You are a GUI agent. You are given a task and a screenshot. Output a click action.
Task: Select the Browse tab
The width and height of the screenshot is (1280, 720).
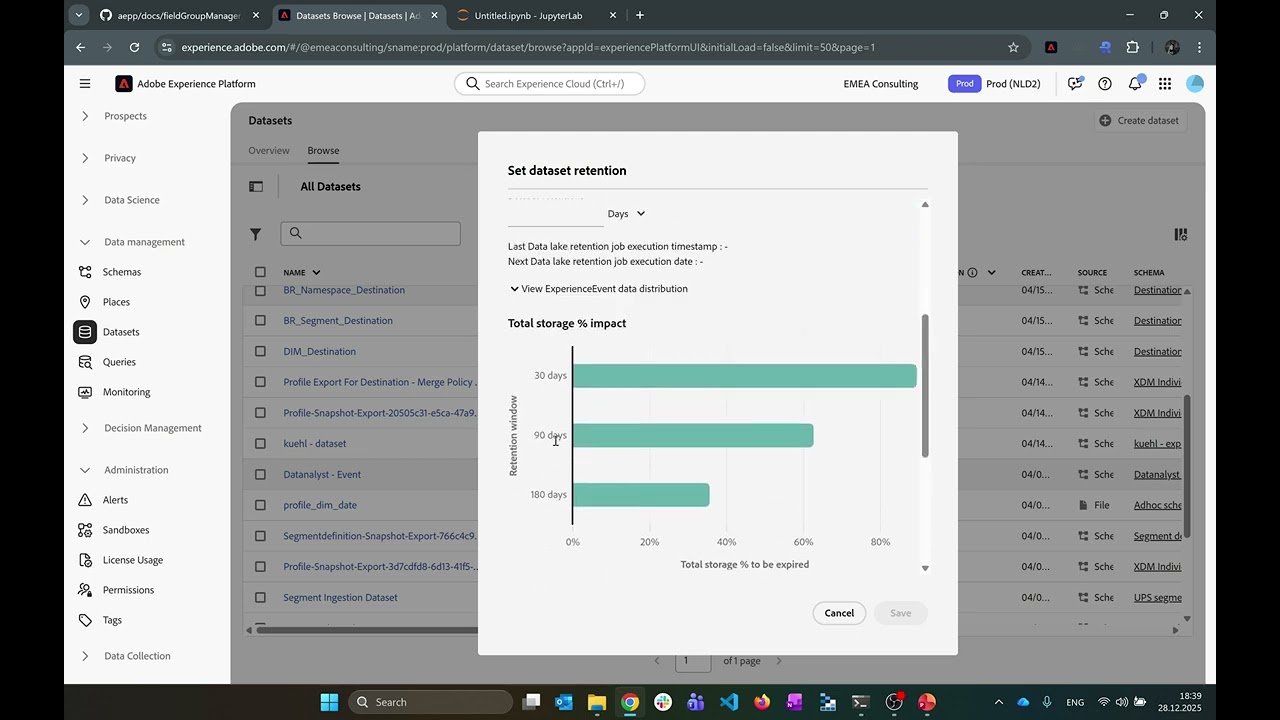pyautogui.click(x=323, y=151)
